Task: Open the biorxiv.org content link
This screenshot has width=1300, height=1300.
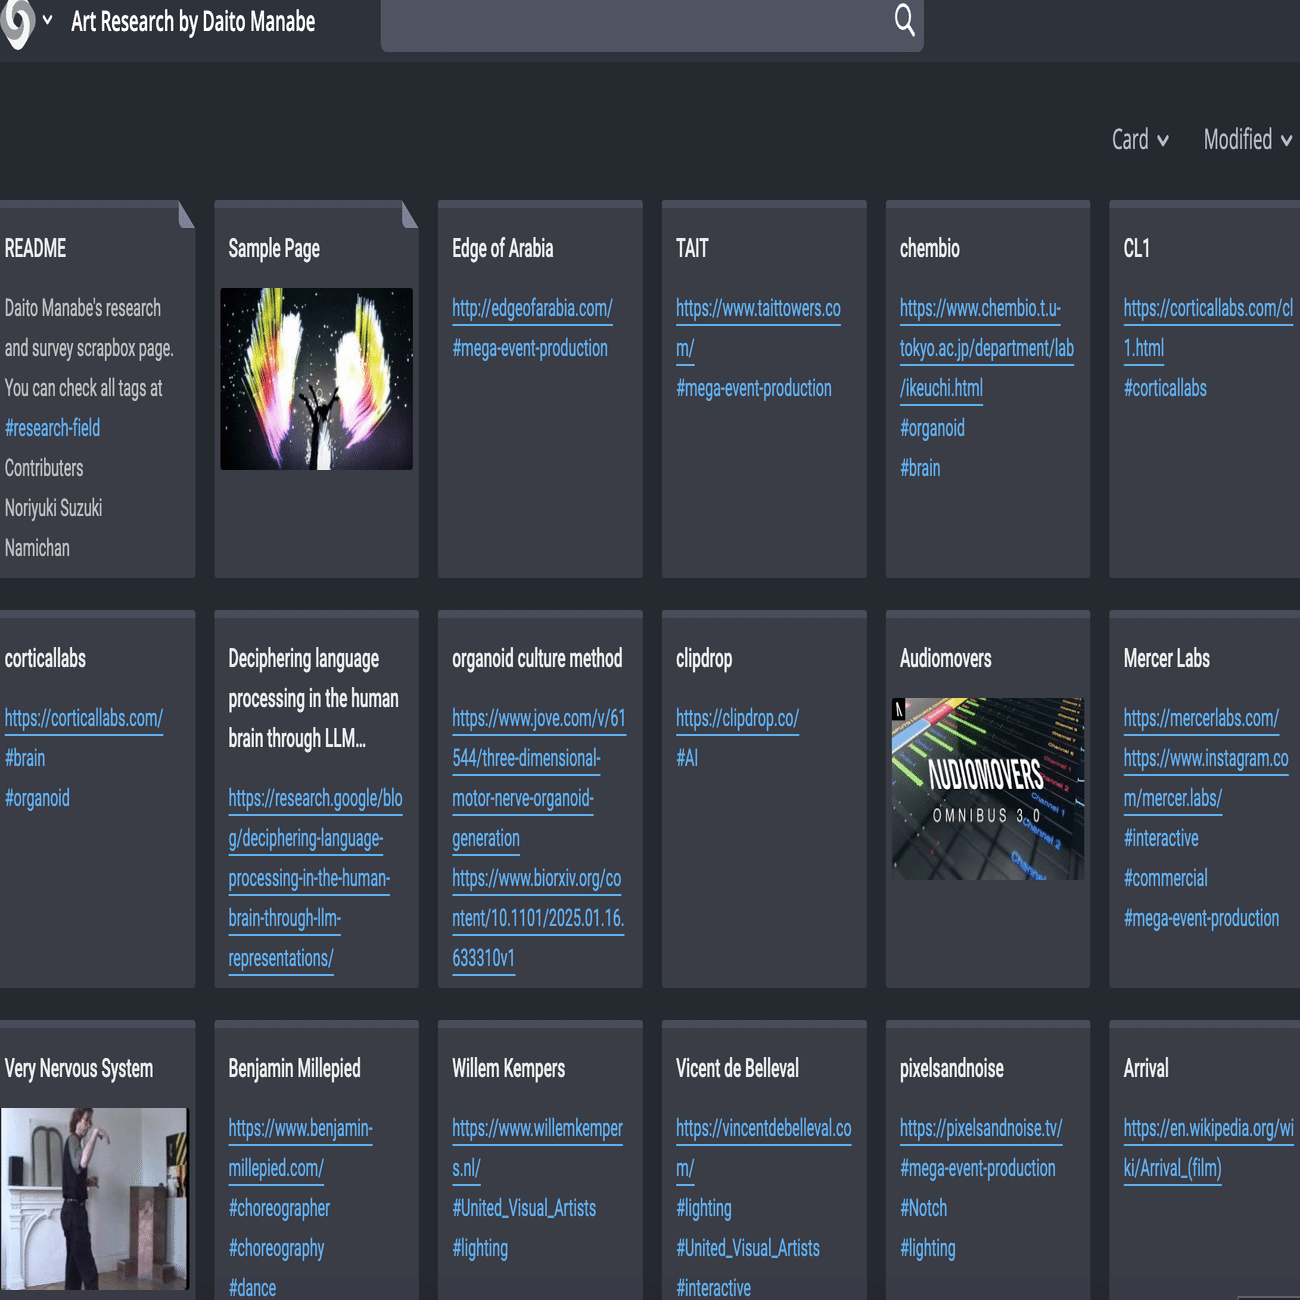Action: [538, 918]
